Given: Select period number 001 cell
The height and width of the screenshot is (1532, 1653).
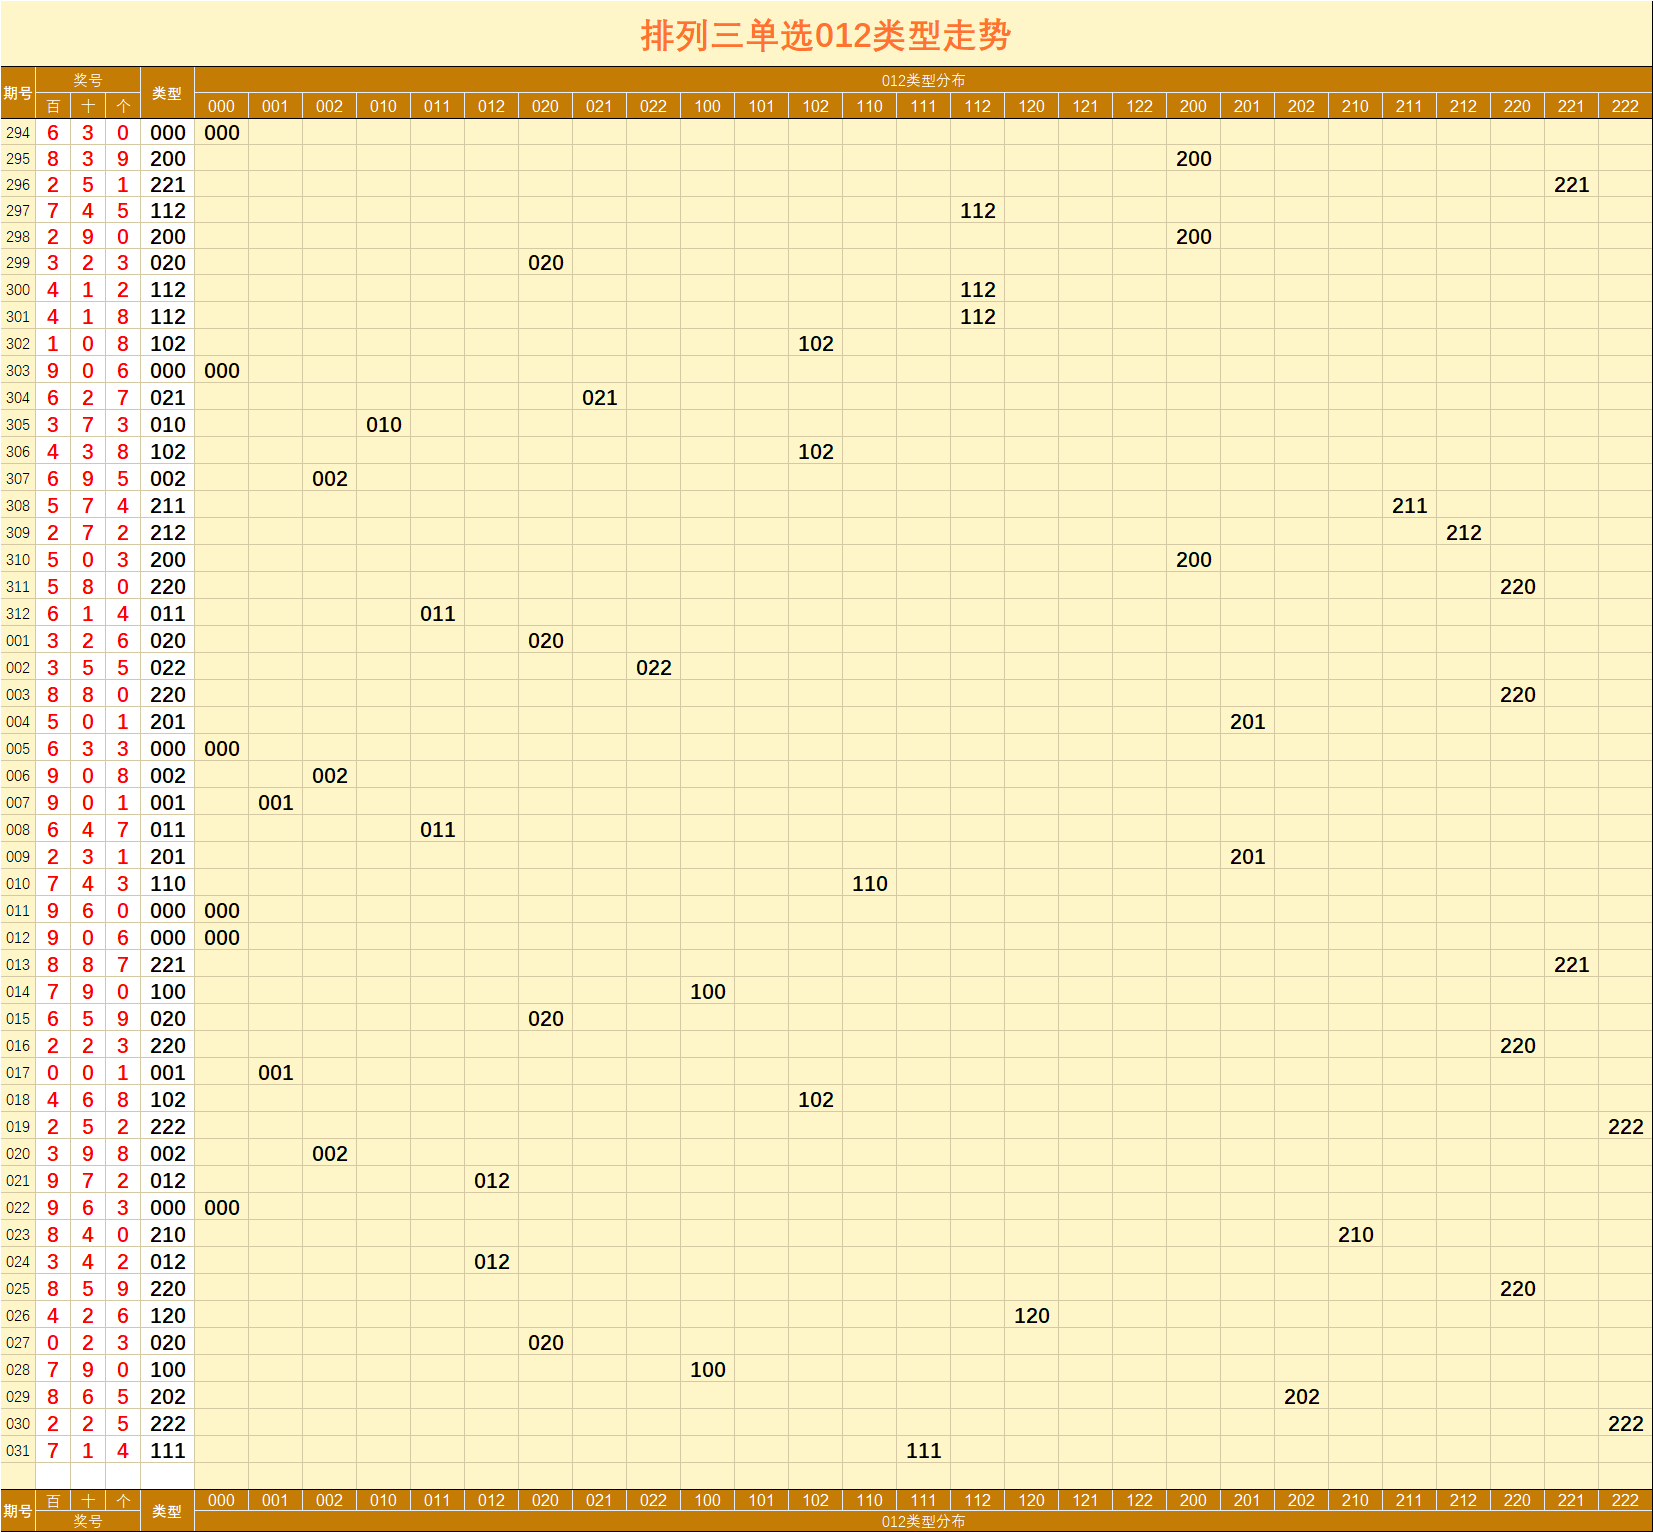Looking at the screenshot, I should [x=18, y=641].
